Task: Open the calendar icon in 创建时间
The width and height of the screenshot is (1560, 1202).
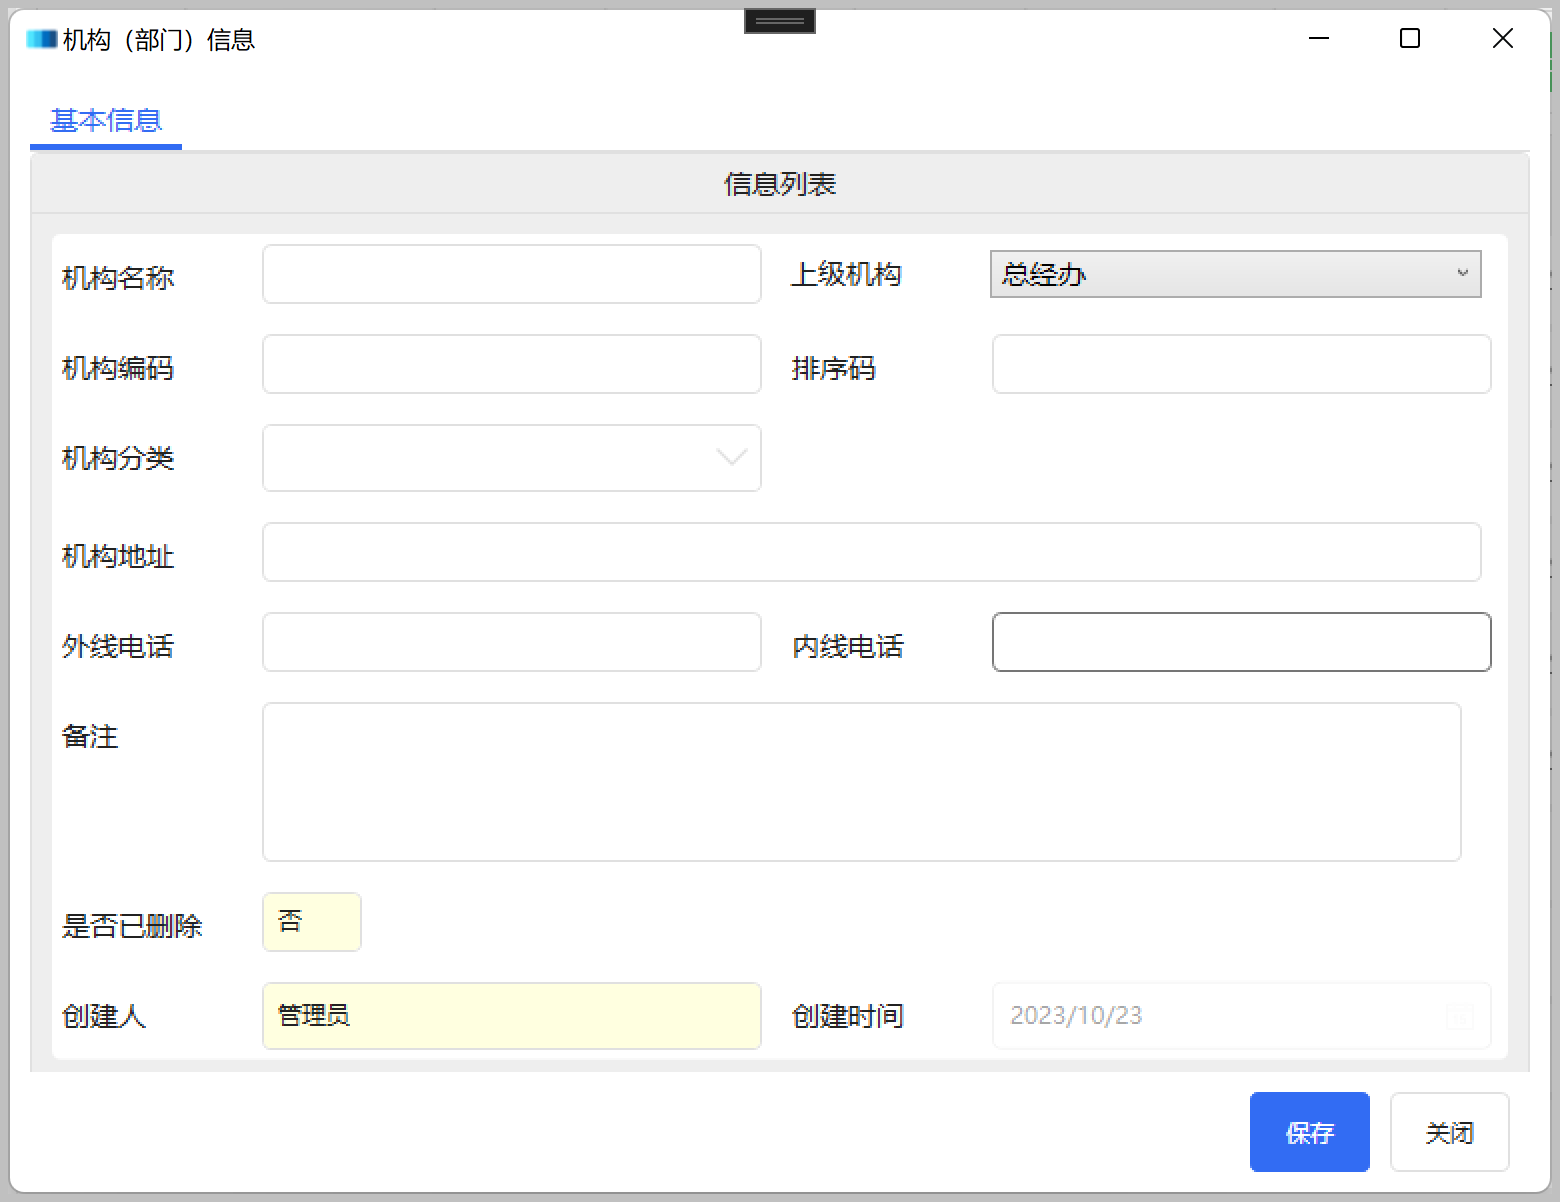Action: click(1460, 1017)
